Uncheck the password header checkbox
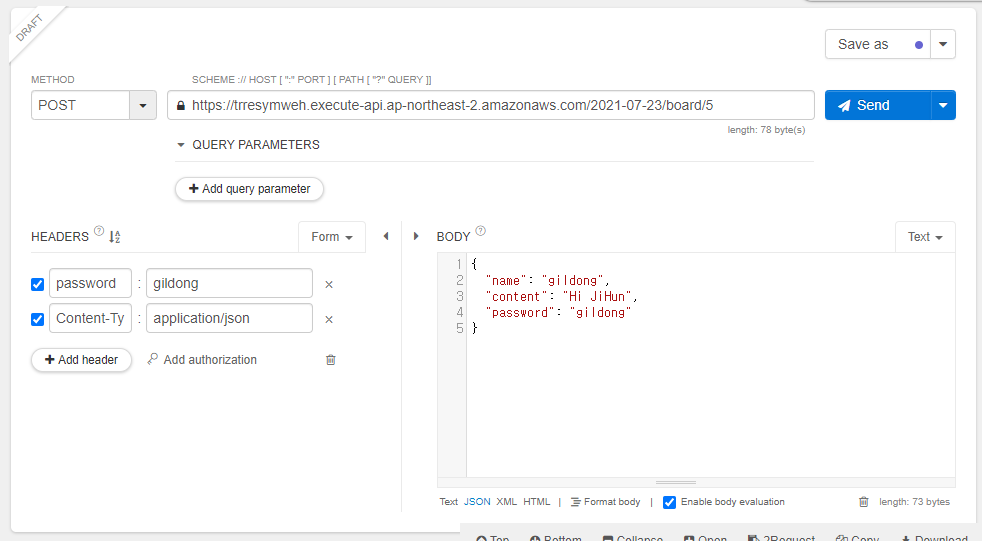Viewport: 982px width, 541px height. tap(38, 284)
